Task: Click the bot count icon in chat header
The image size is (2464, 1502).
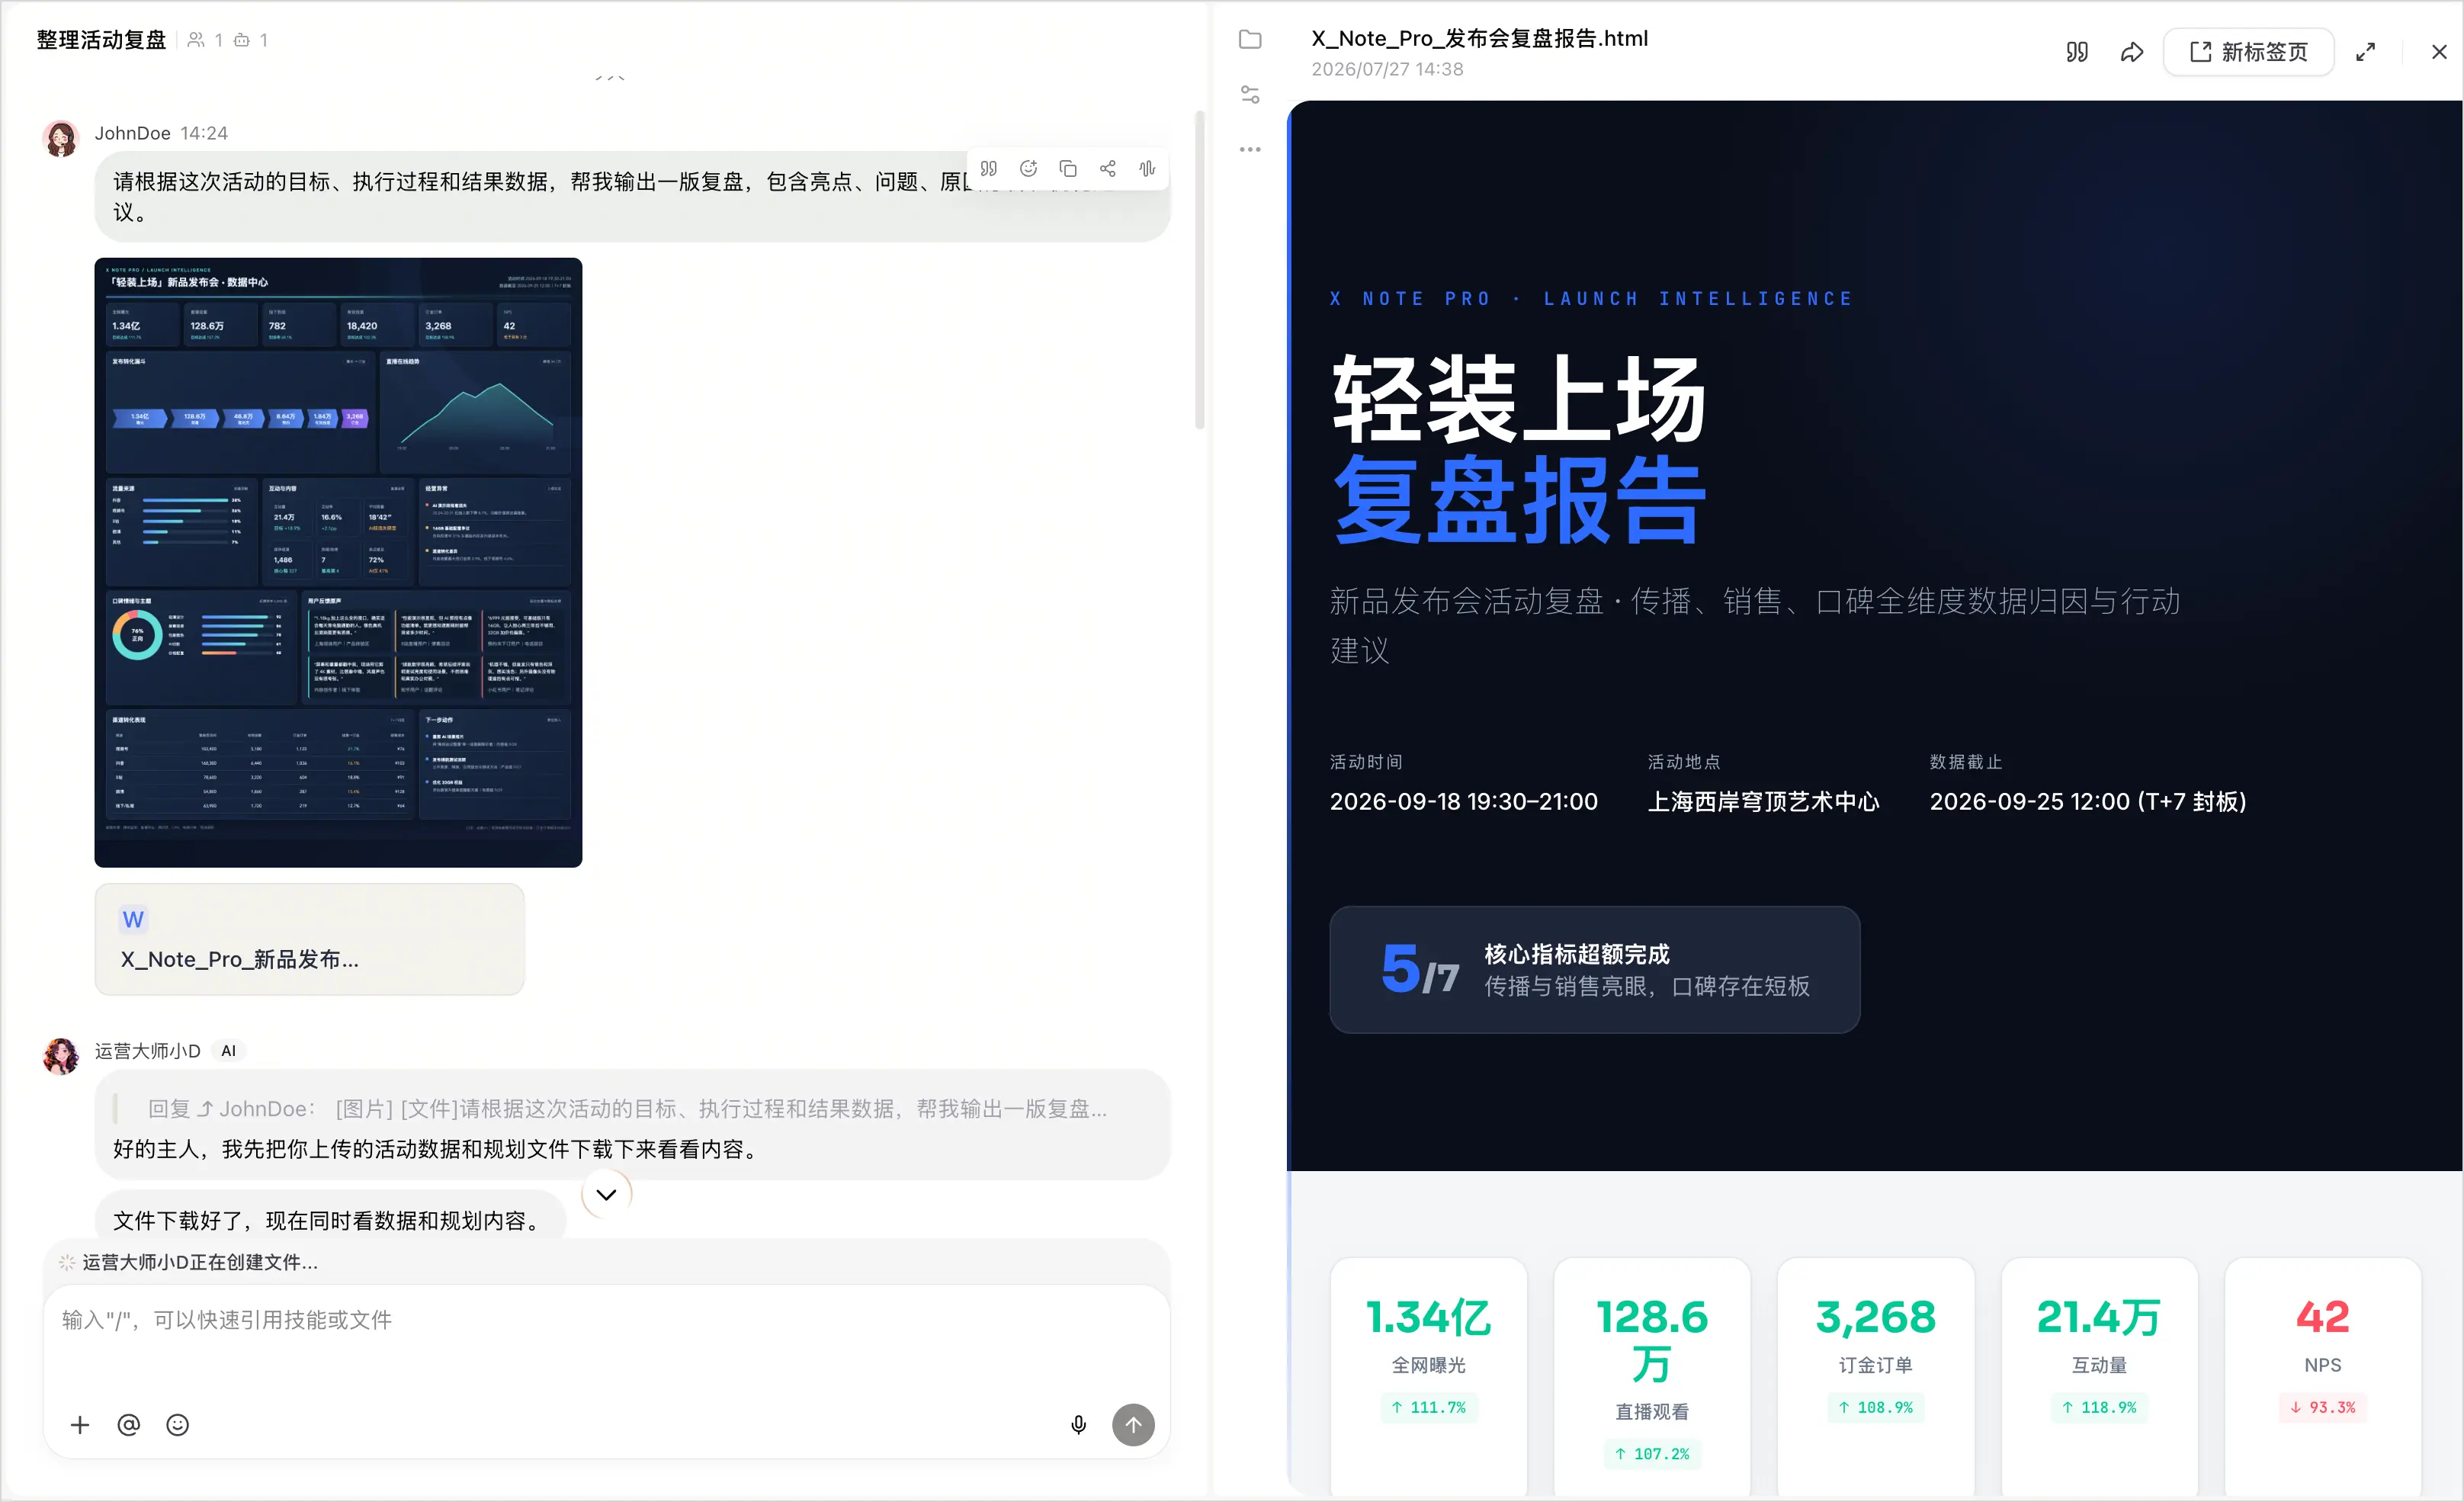Action: coord(241,40)
